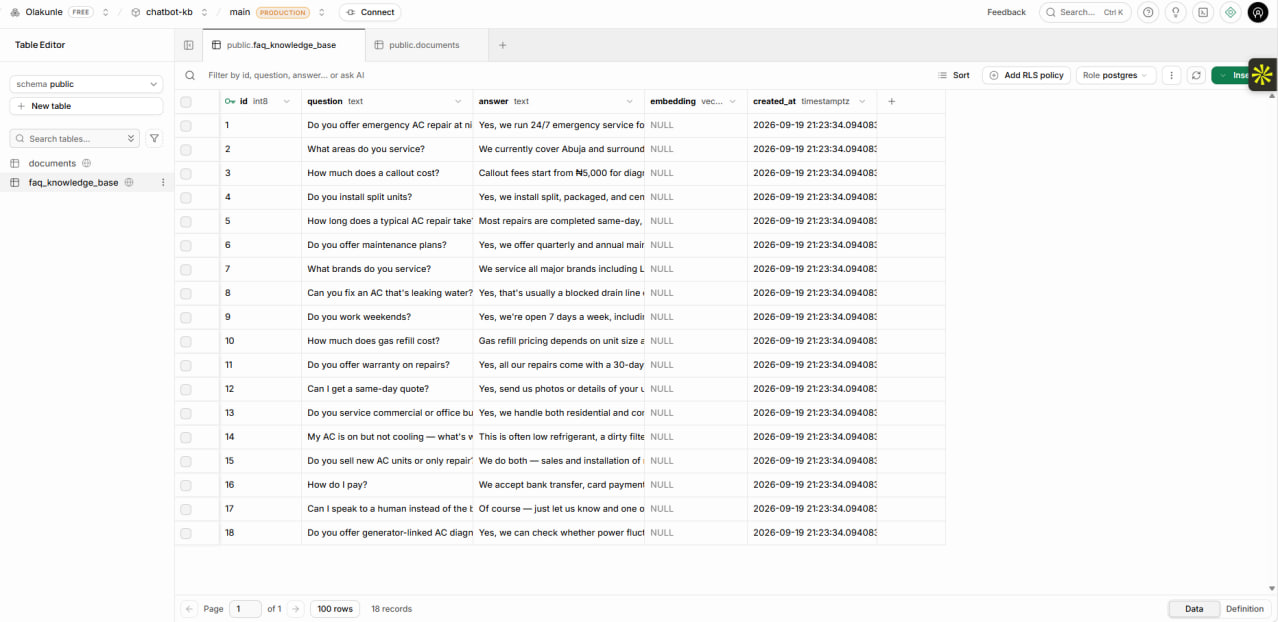Open the three-dot menu beside Role postgres
This screenshot has height=622, width=1280.
(x=1171, y=75)
